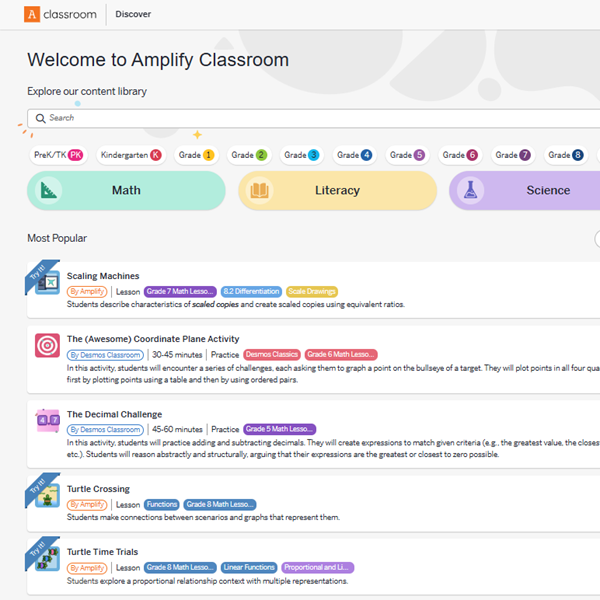Select the Science subject category
This screenshot has width=600, height=600.
pos(530,190)
